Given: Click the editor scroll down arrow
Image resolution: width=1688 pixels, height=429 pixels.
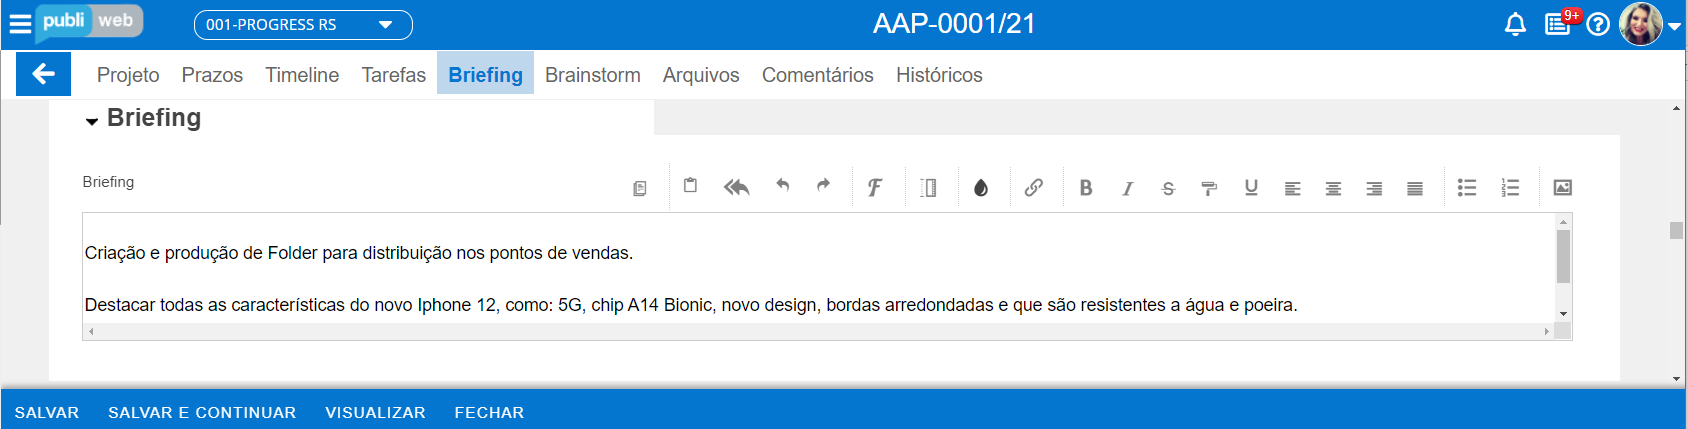Looking at the screenshot, I should 1563,314.
